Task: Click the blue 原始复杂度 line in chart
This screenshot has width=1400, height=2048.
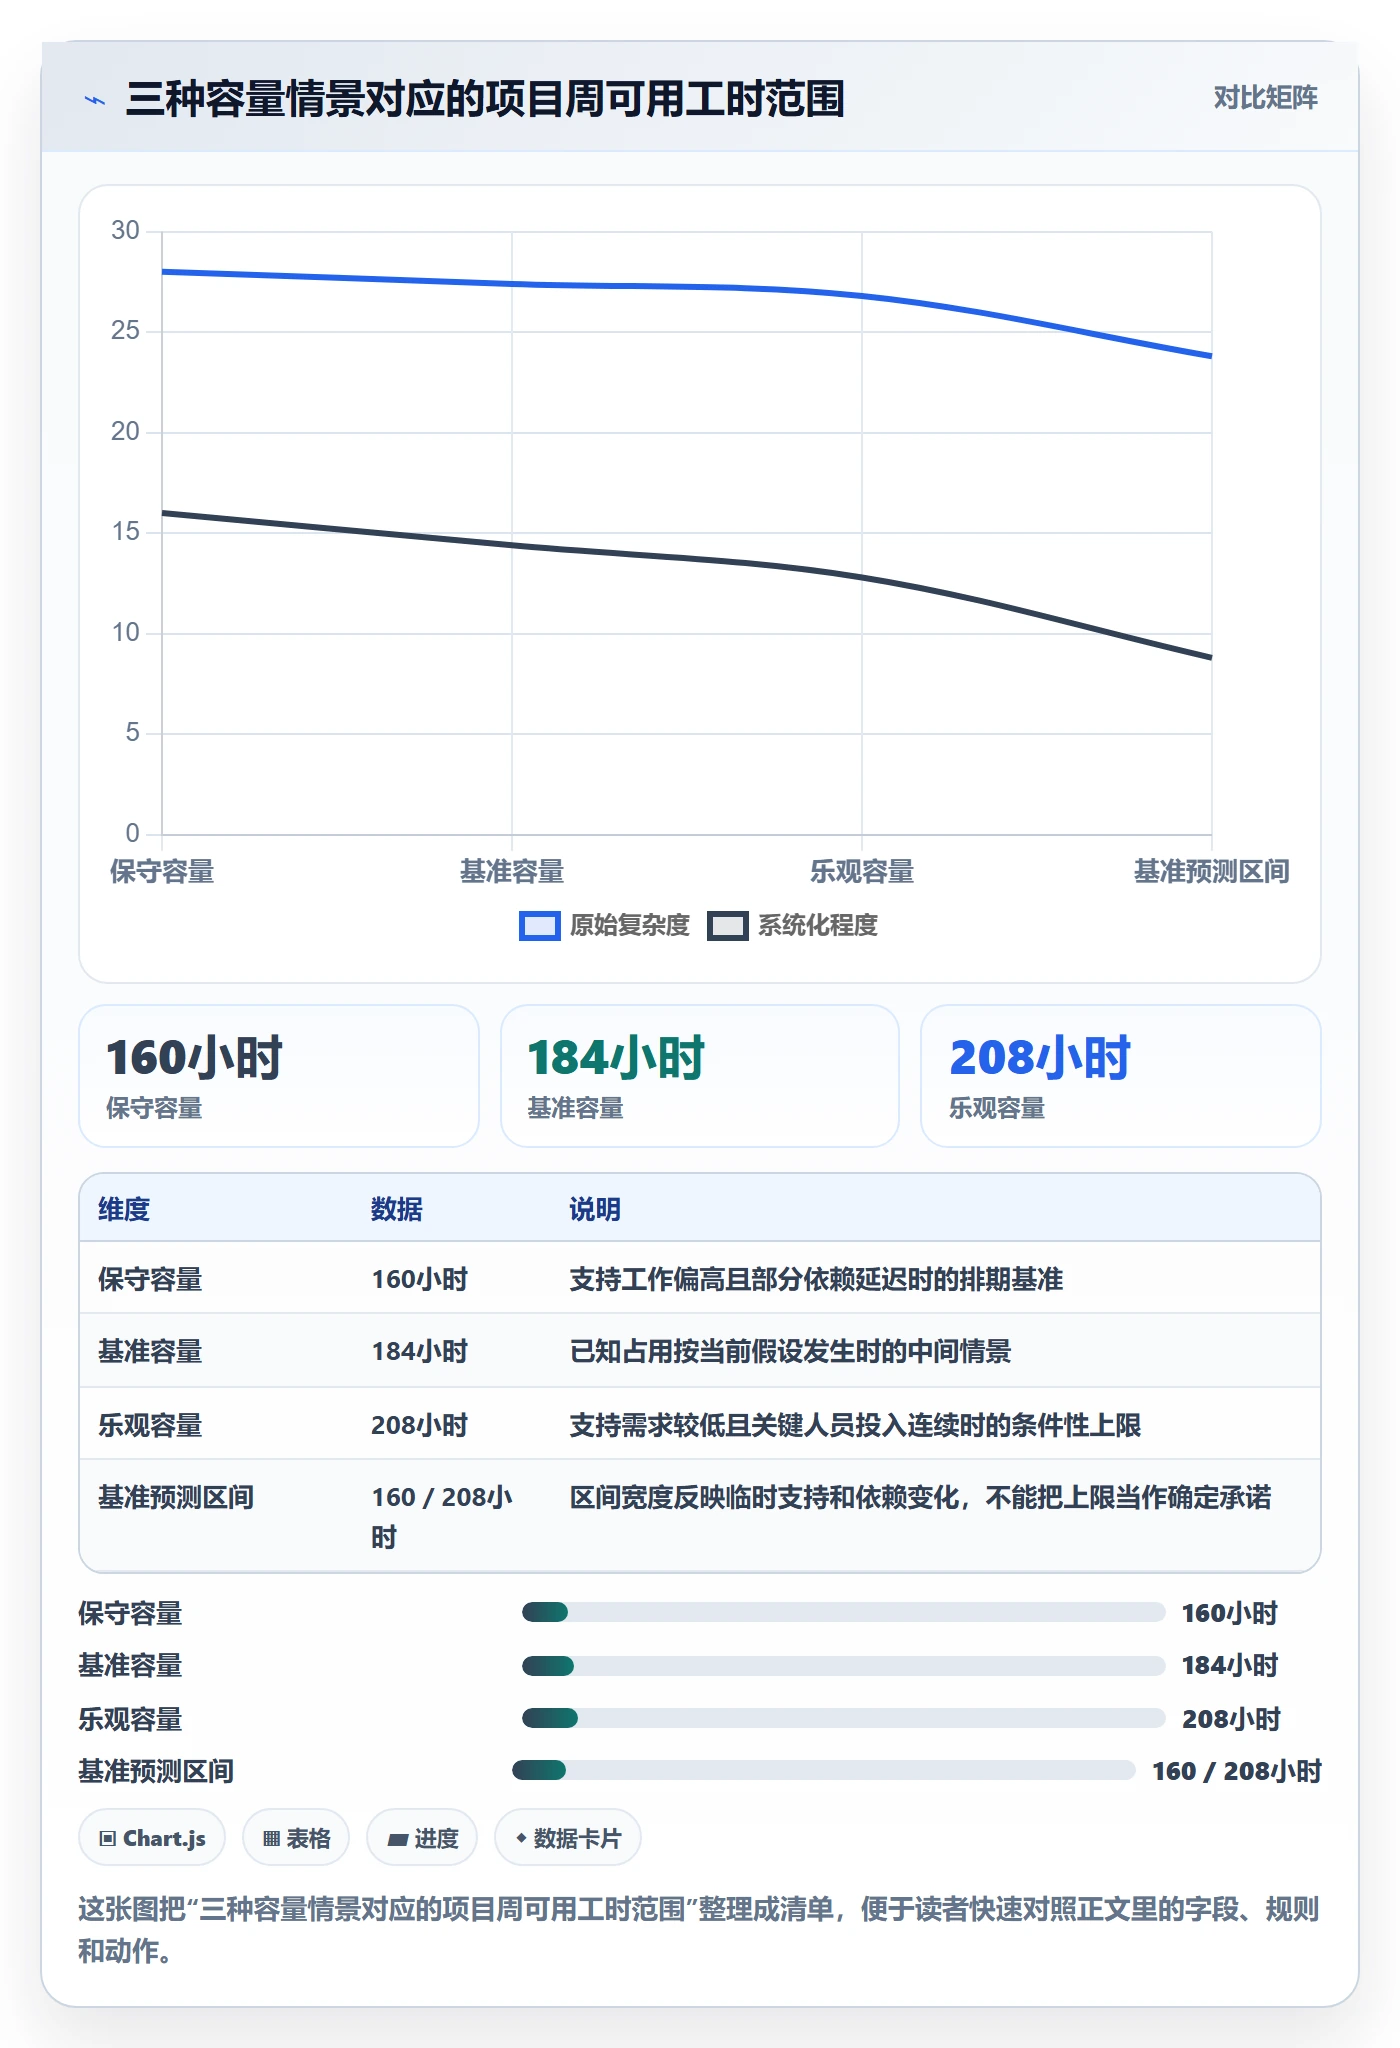Action: (687, 287)
